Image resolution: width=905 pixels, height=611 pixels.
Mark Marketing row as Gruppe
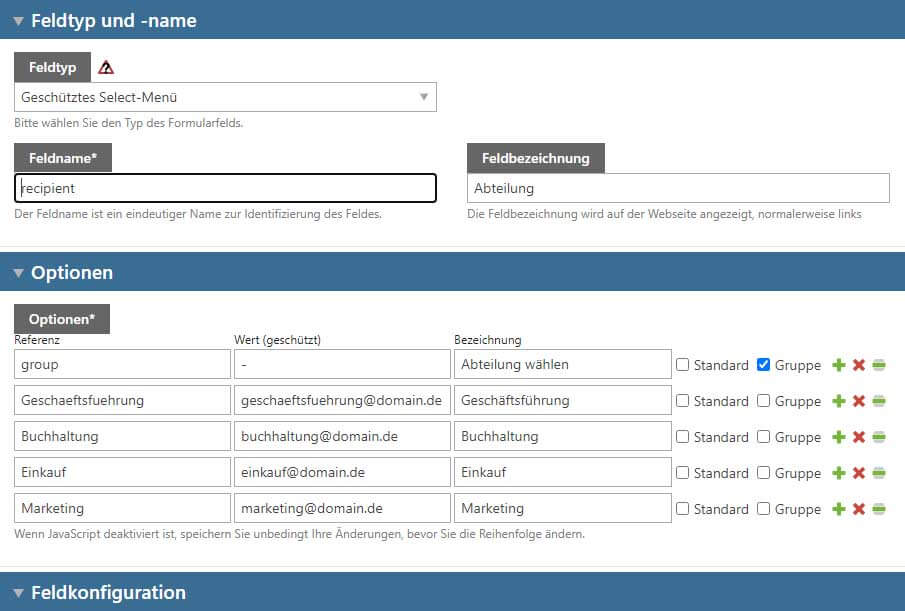(763, 508)
